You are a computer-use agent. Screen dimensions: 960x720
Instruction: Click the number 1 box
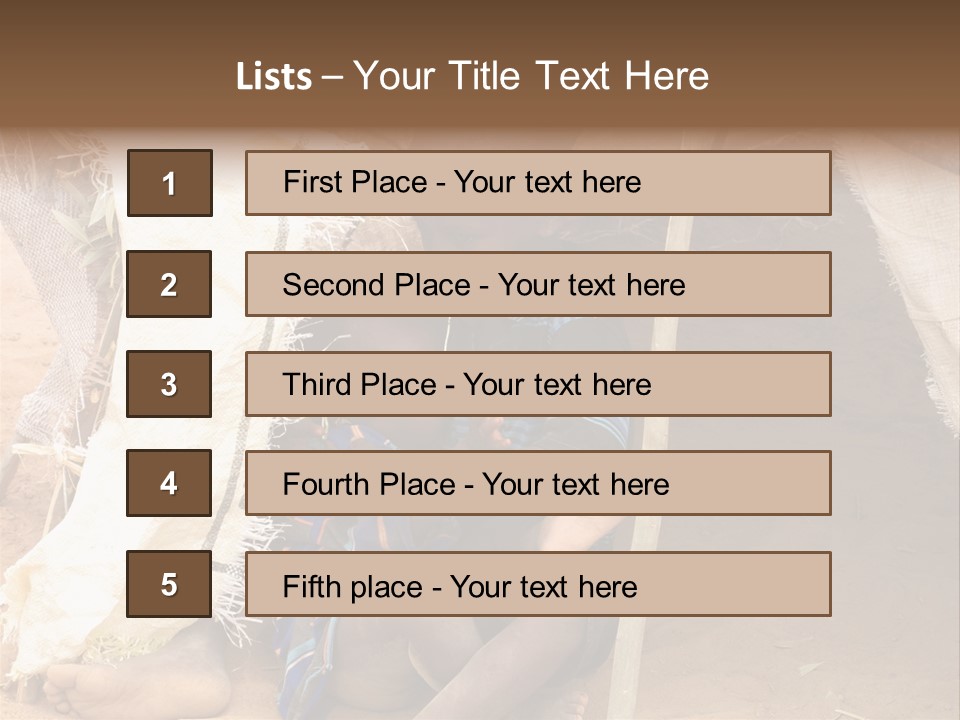click(170, 183)
